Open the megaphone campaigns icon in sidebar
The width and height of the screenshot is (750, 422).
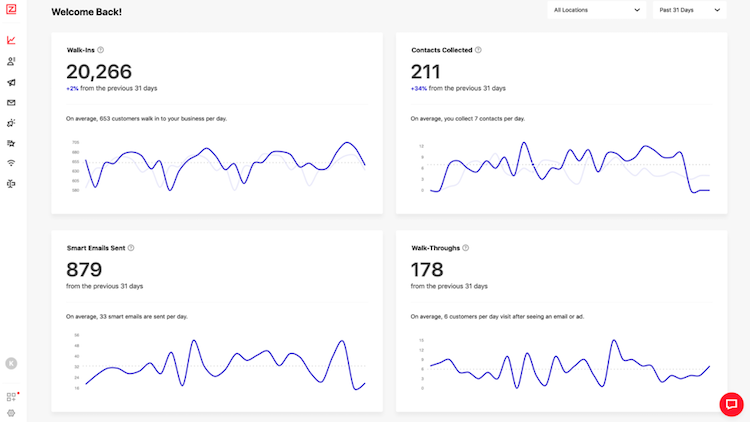pos(11,82)
